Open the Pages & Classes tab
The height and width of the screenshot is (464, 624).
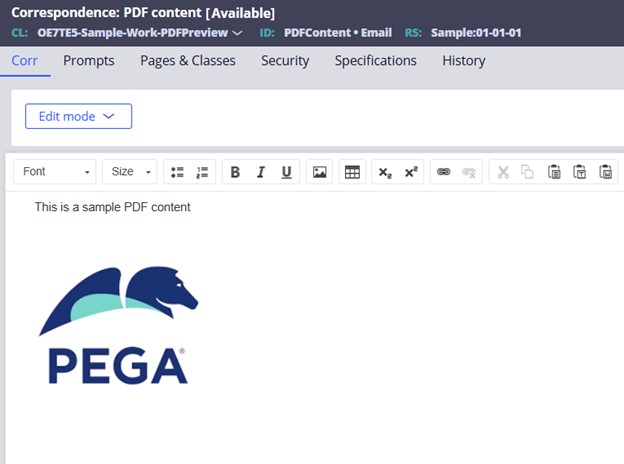188,60
